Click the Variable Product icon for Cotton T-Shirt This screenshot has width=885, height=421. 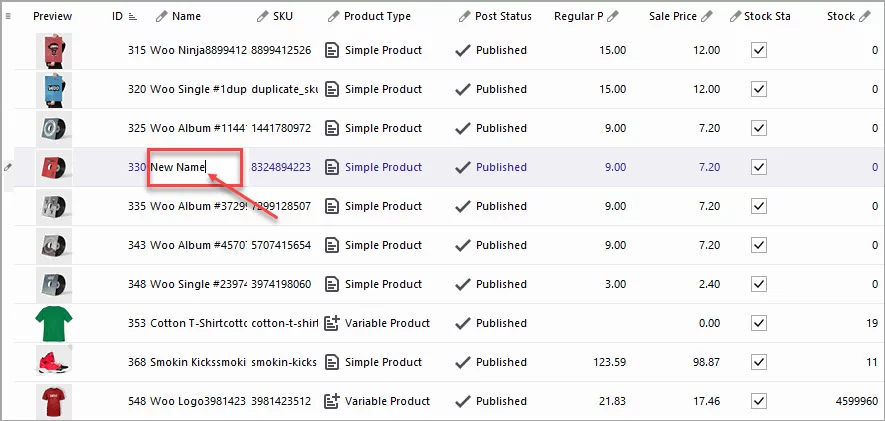click(332, 323)
